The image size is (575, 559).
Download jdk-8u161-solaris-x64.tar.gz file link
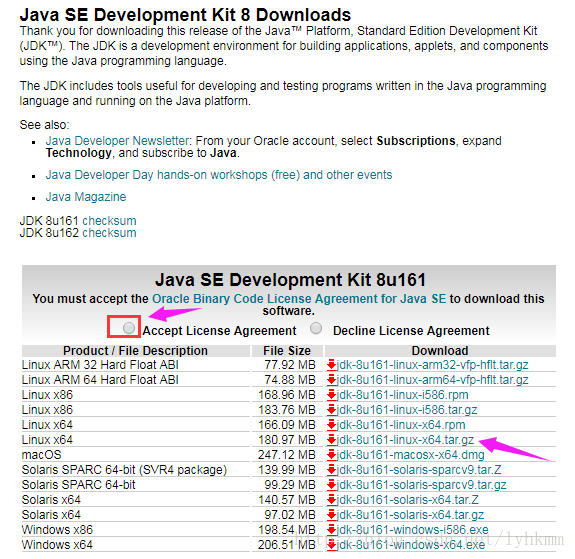tap(410, 515)
